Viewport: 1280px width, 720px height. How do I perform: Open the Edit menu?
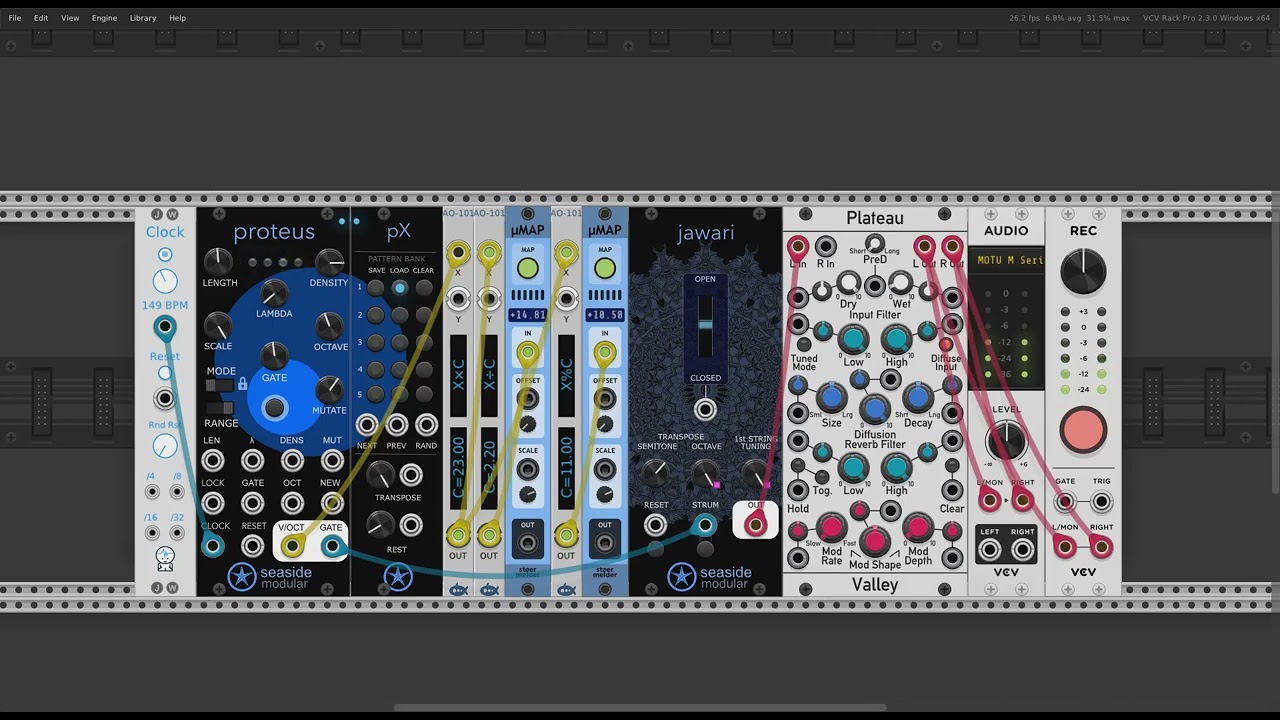[x=41, y=18]
